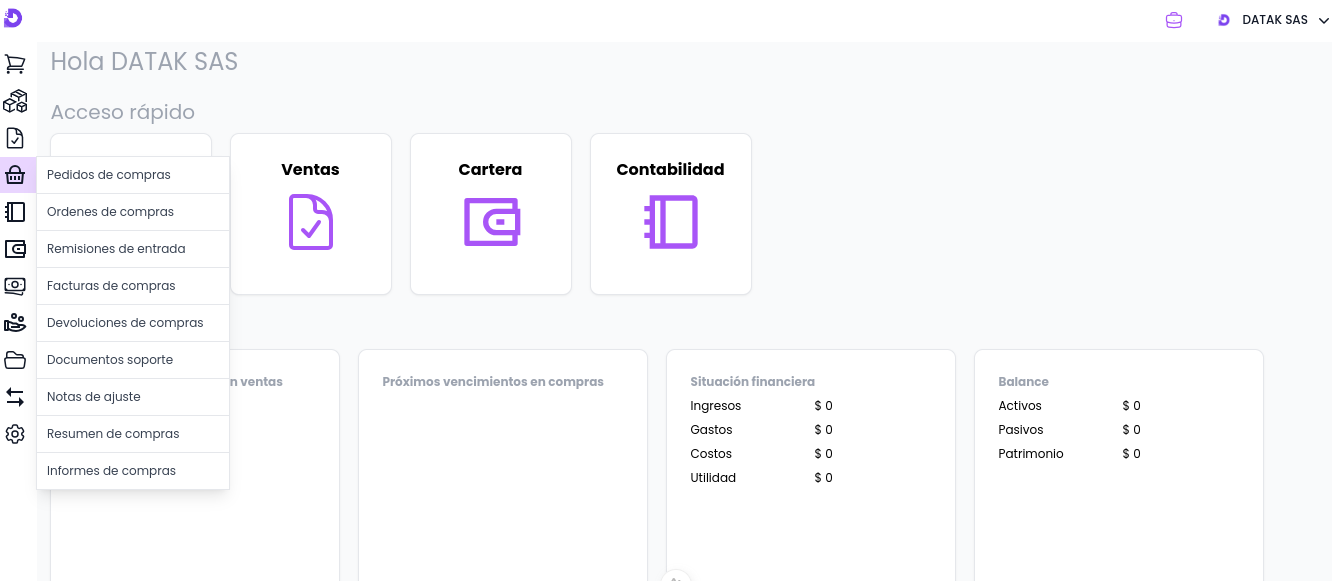Open the Ventas quick access card
Viewport: 1332px width, 581px height.
(311, 214)
